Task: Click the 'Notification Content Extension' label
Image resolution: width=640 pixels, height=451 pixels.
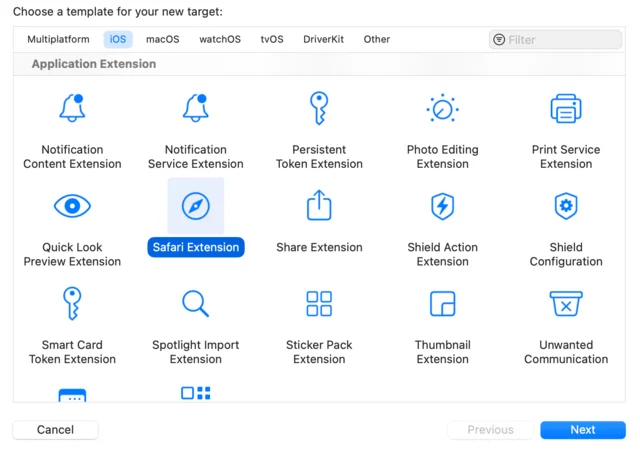Action: (x=72, y=157)
